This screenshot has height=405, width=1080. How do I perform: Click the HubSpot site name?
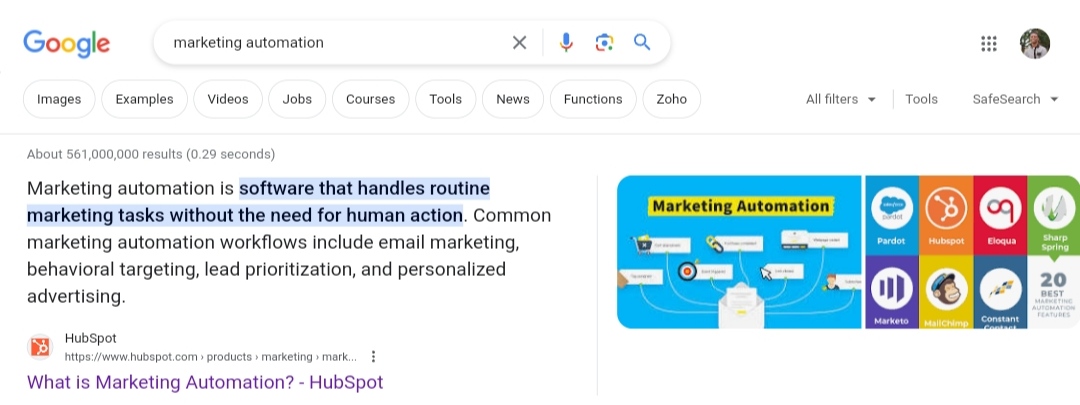coord(90,338)
